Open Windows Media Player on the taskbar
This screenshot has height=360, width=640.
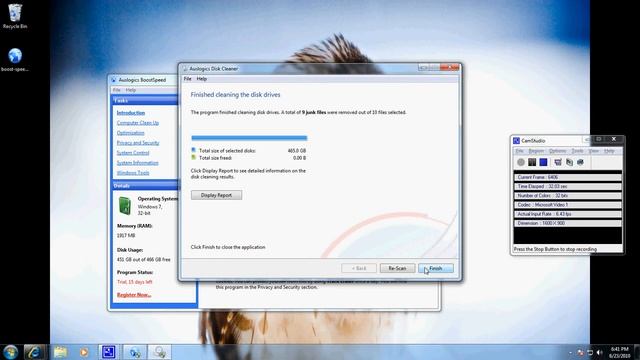coord(84,352)
